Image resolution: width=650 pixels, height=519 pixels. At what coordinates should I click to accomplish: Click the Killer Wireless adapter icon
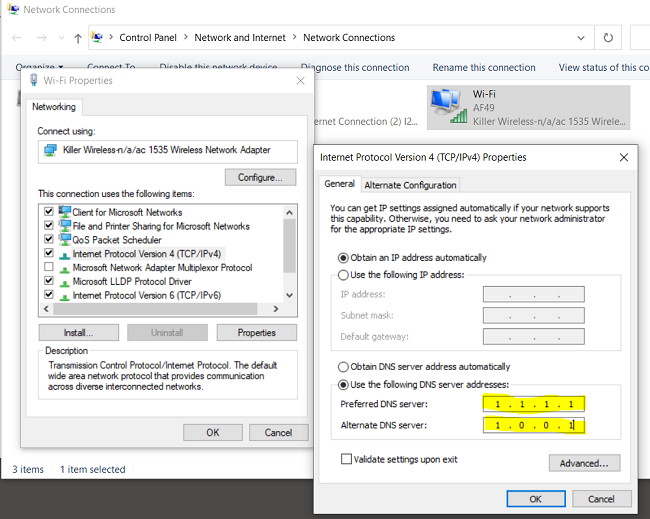[50, 150]
